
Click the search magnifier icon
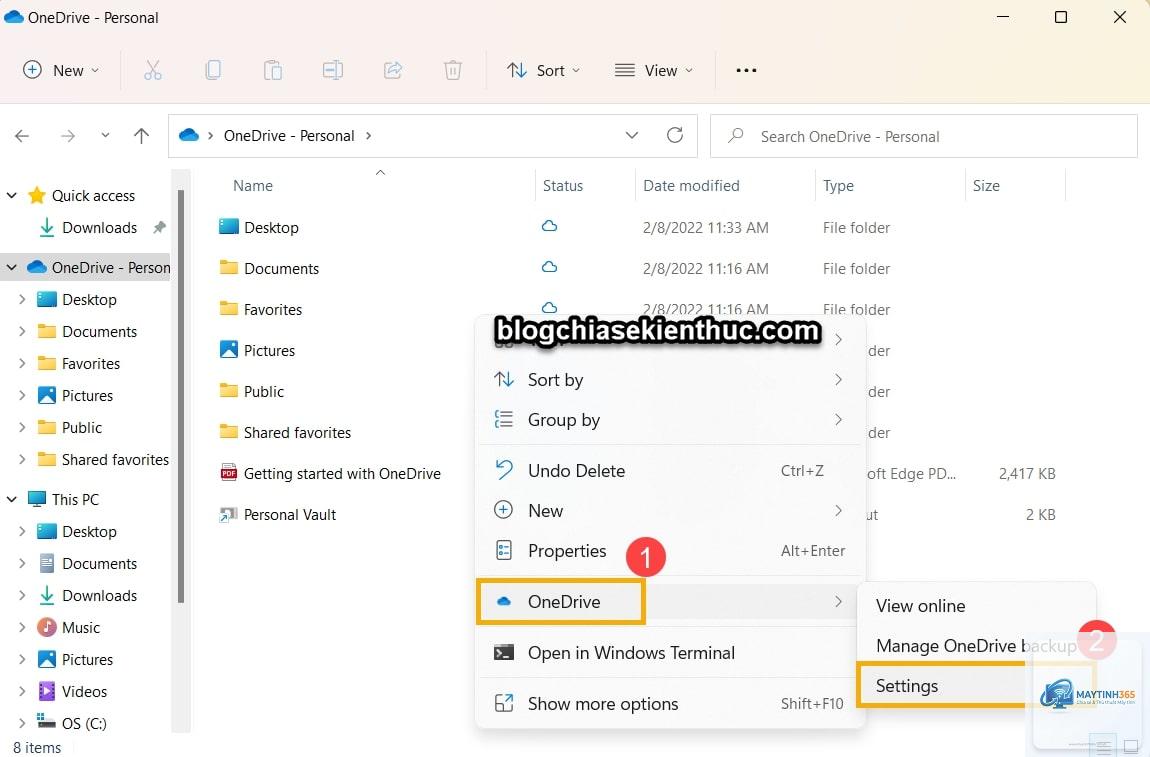736,136
